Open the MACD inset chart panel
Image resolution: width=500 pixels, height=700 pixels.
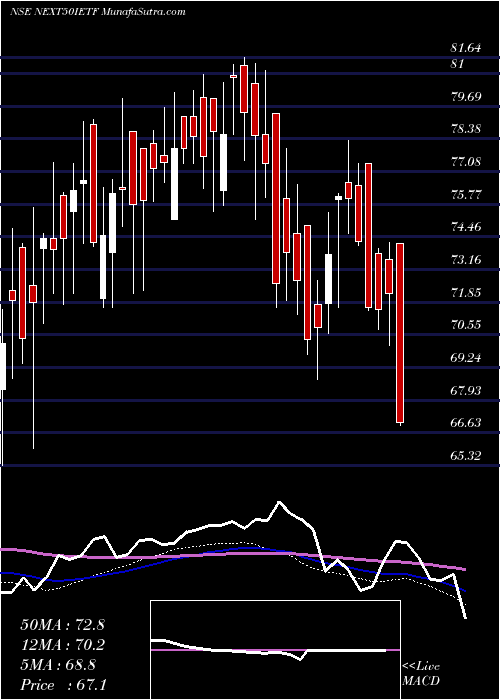click(x=275, y=650)
